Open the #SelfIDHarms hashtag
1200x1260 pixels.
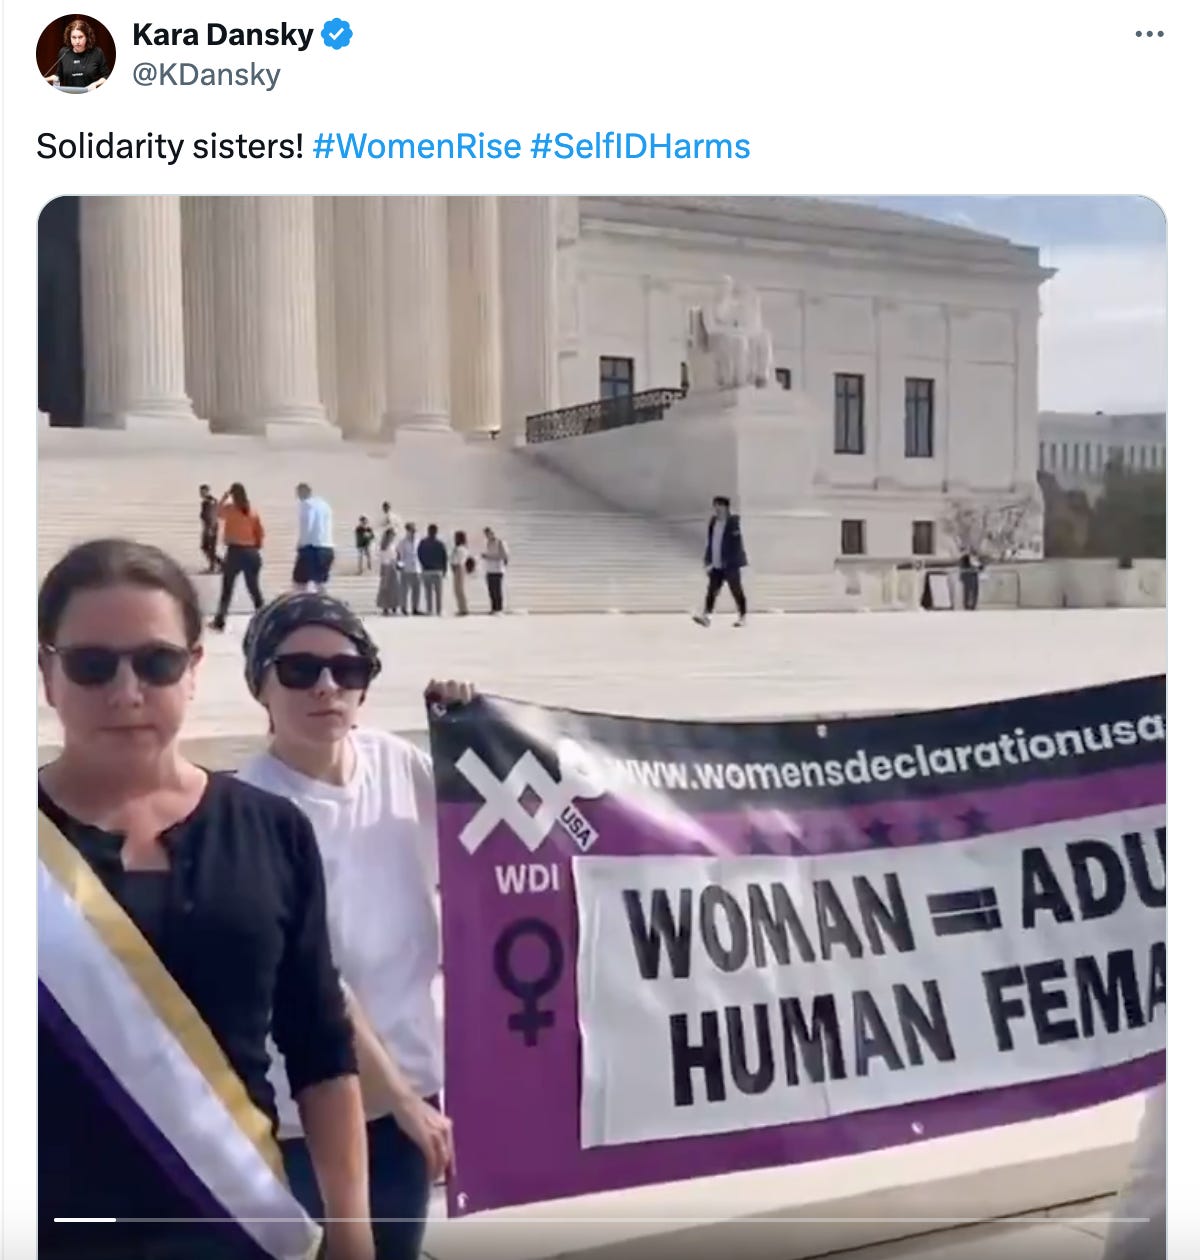tap(640, 146)
